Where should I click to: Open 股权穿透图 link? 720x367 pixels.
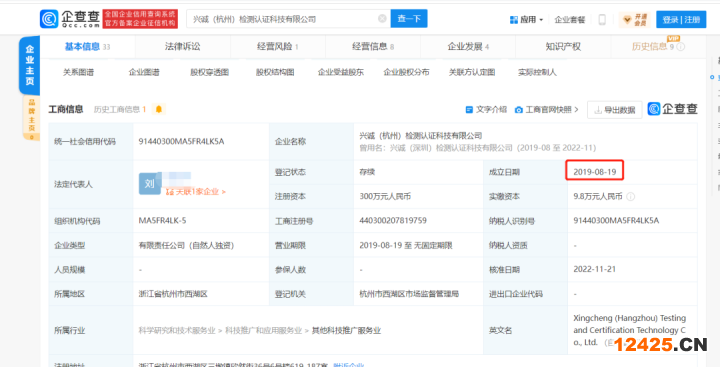[x=210, y=73]
